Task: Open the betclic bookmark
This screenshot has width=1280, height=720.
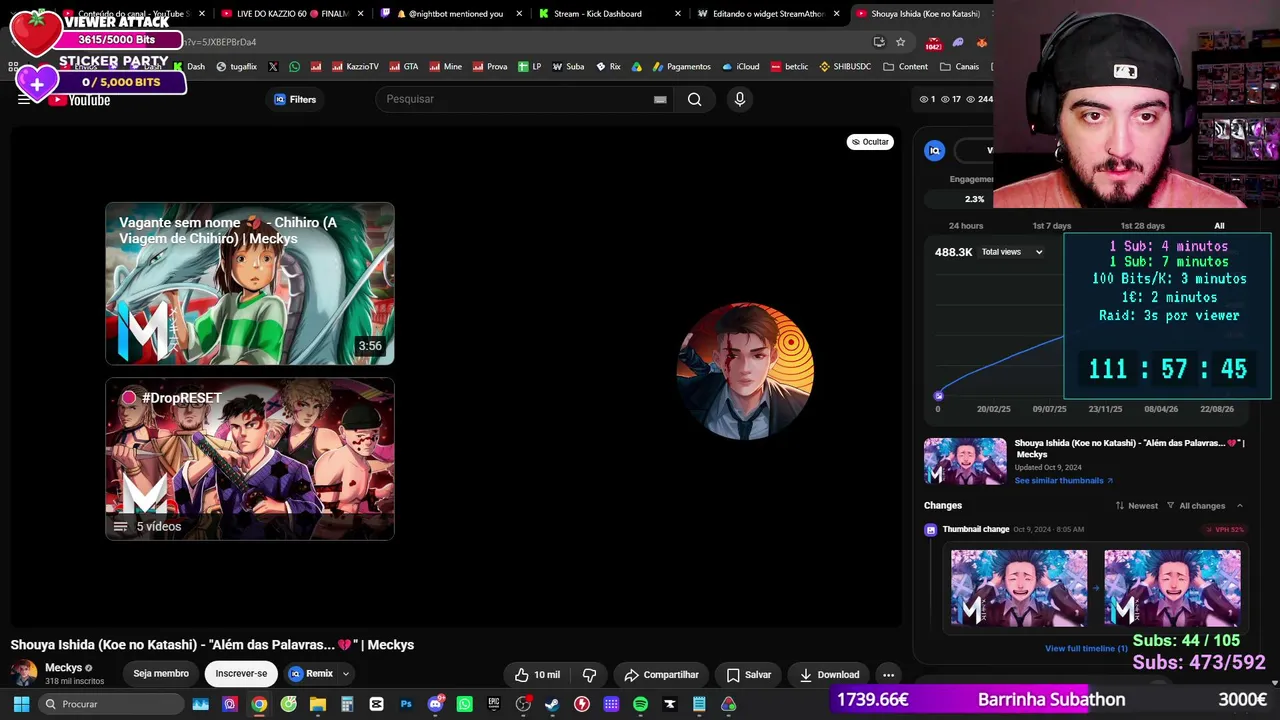Action: pyautogui.click(x=789, y=67)
